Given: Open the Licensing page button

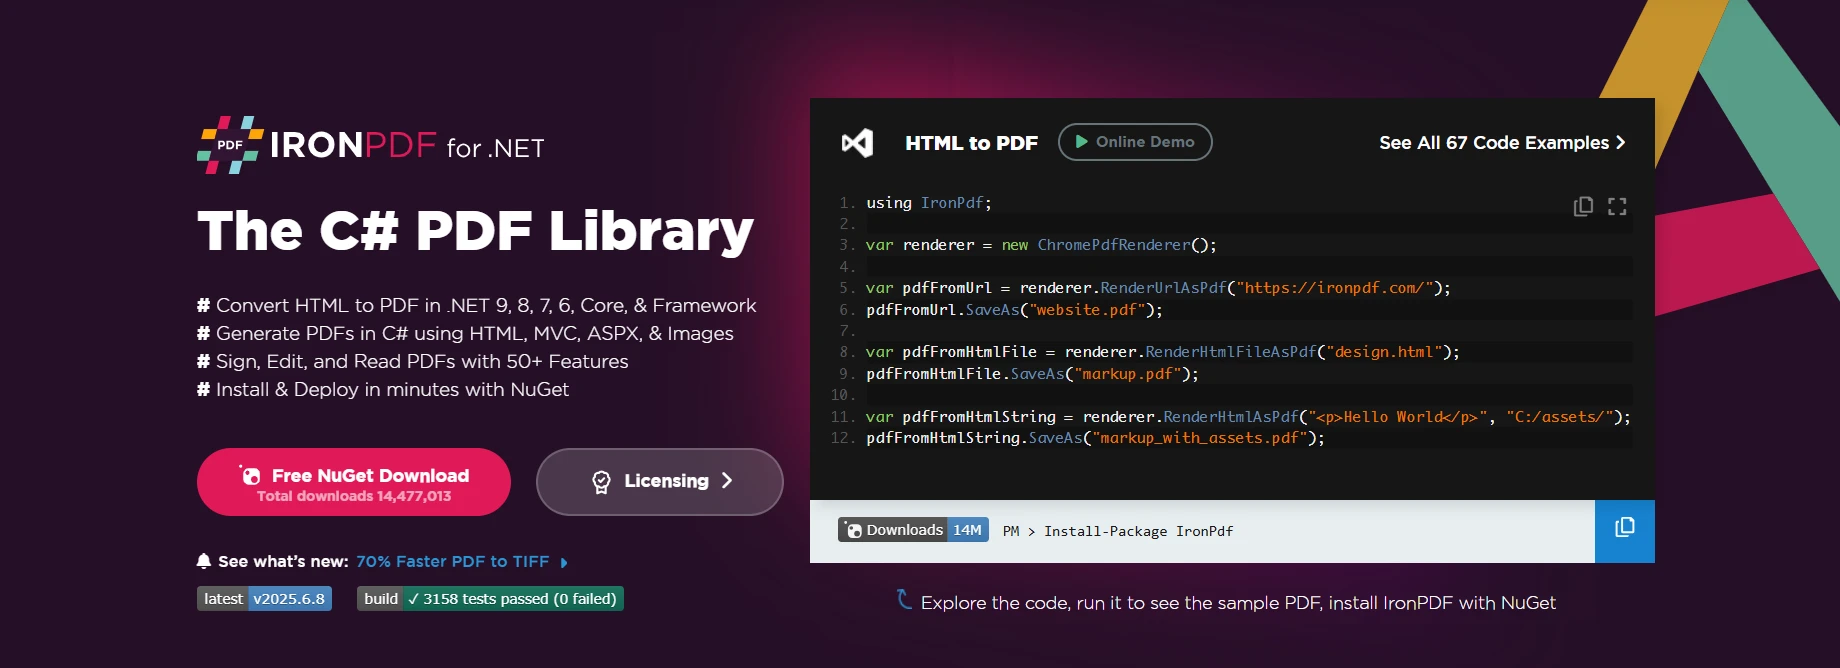Looking at the screenshot, I should 659,482.
